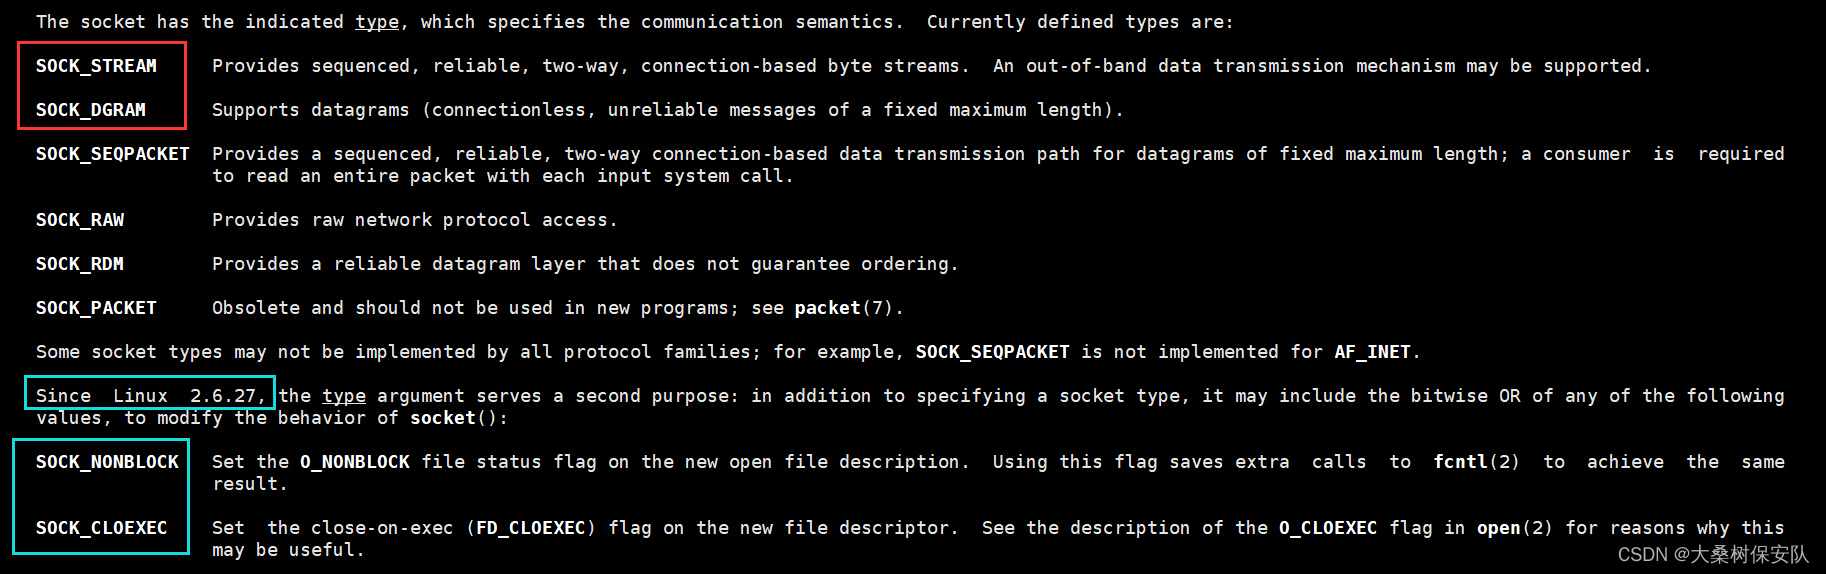Click the FD_CLOEXEC text in parentheses
The image size is (1826, 574).
[x=530, y=528]
